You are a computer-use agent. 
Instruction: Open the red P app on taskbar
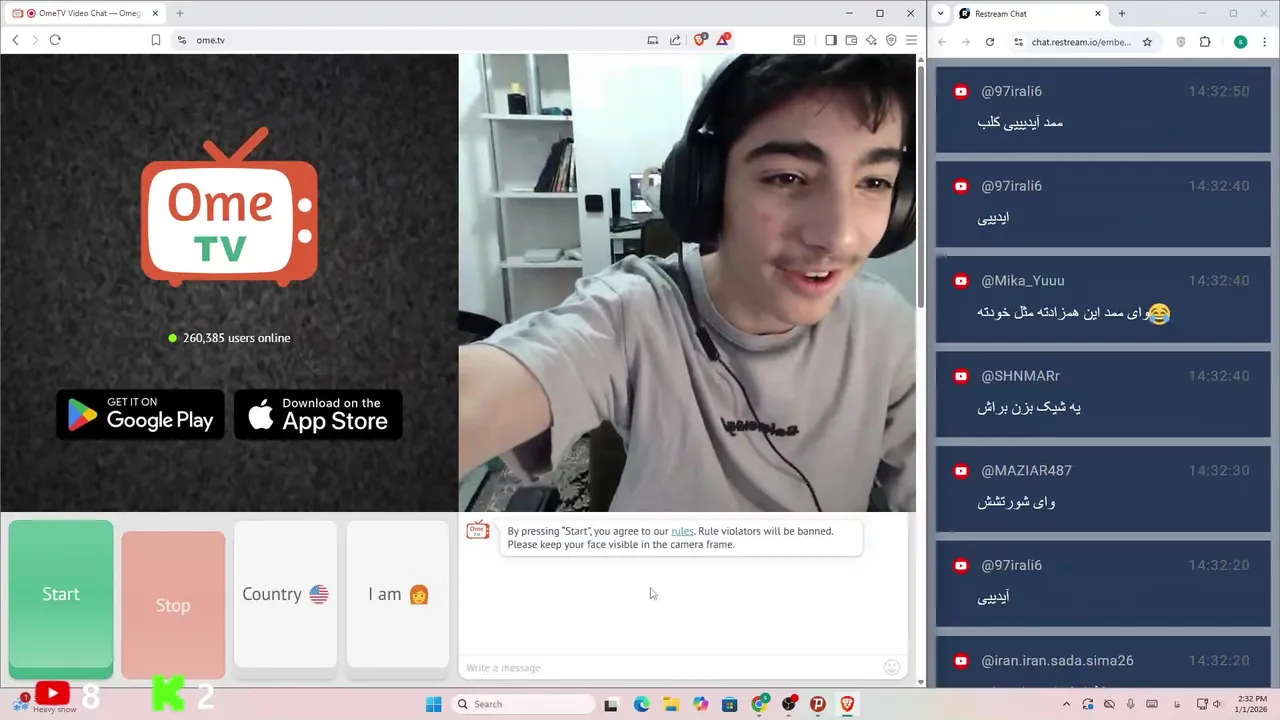coord(818,704)
